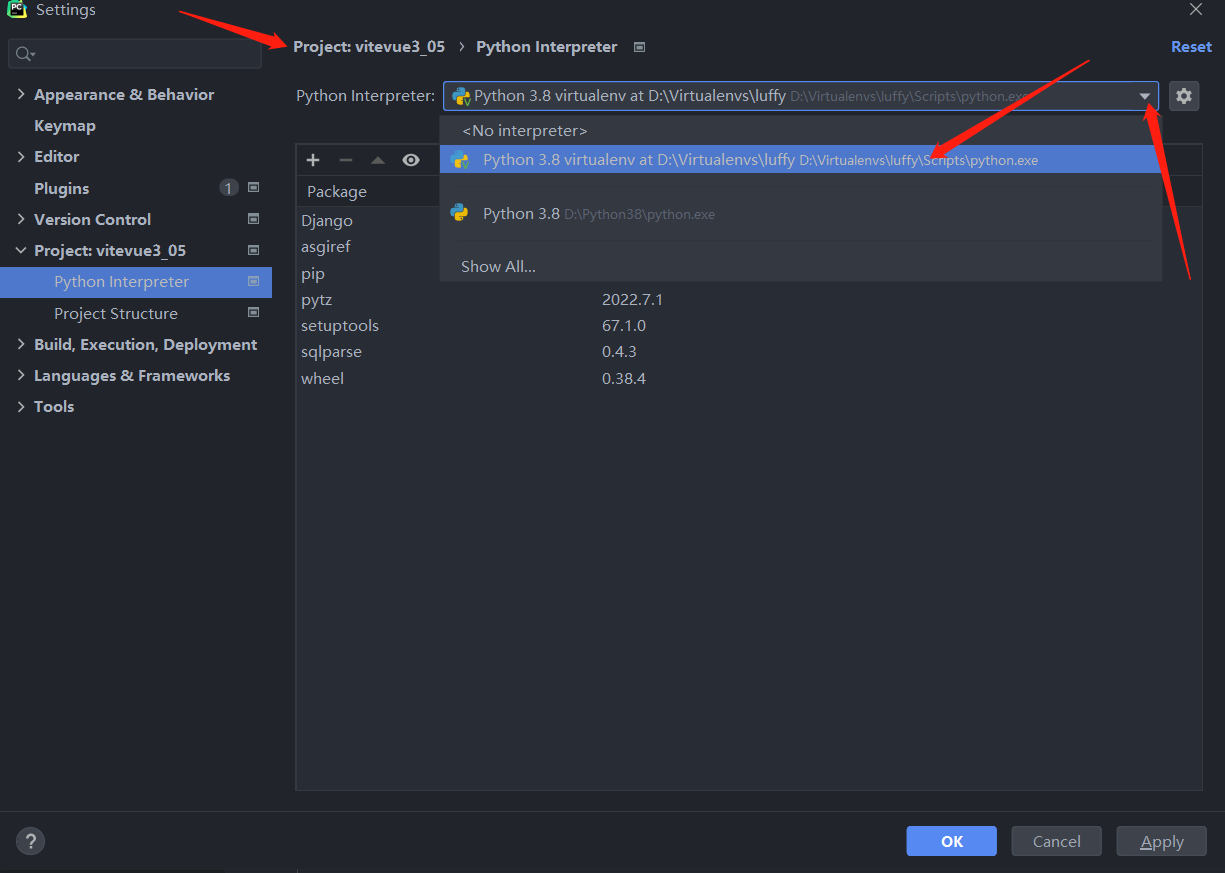Image resolution: width=1225 pixels, height=873 pixels.
Task: Select the wheel package row
Action: (748, 378)
